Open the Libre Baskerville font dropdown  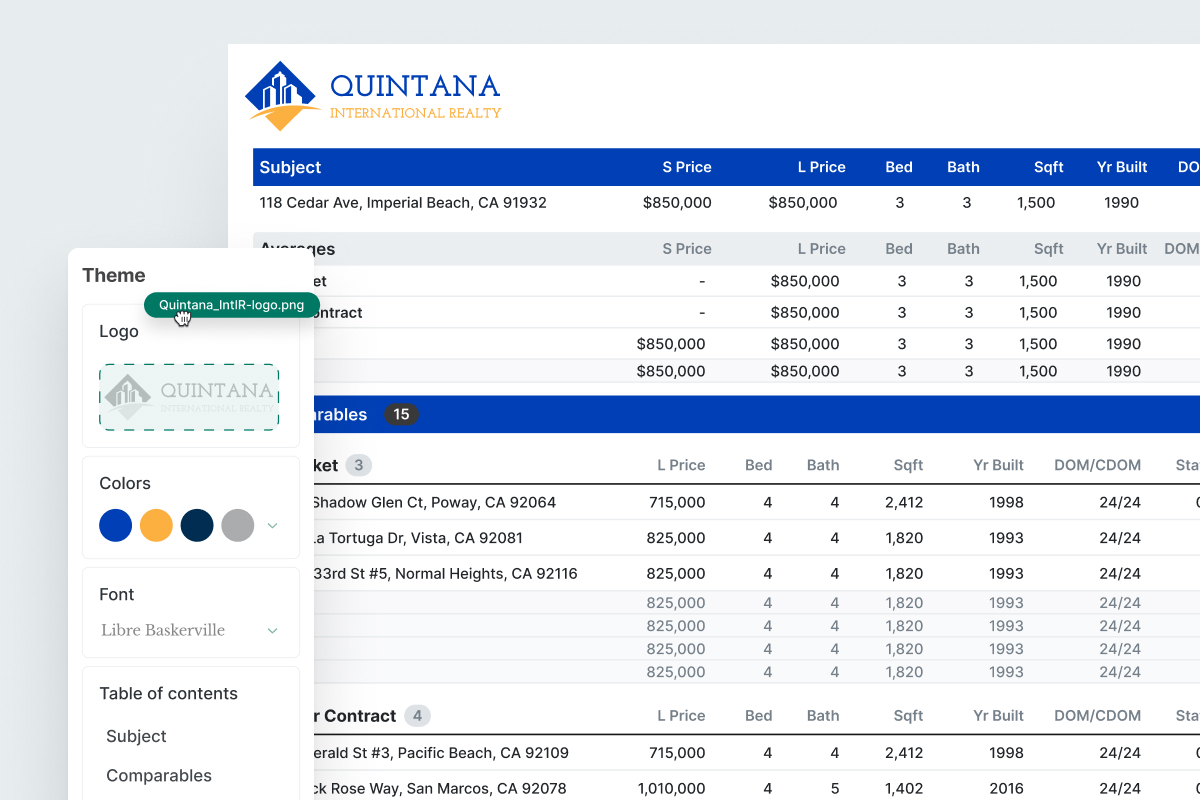click(189, 630)
